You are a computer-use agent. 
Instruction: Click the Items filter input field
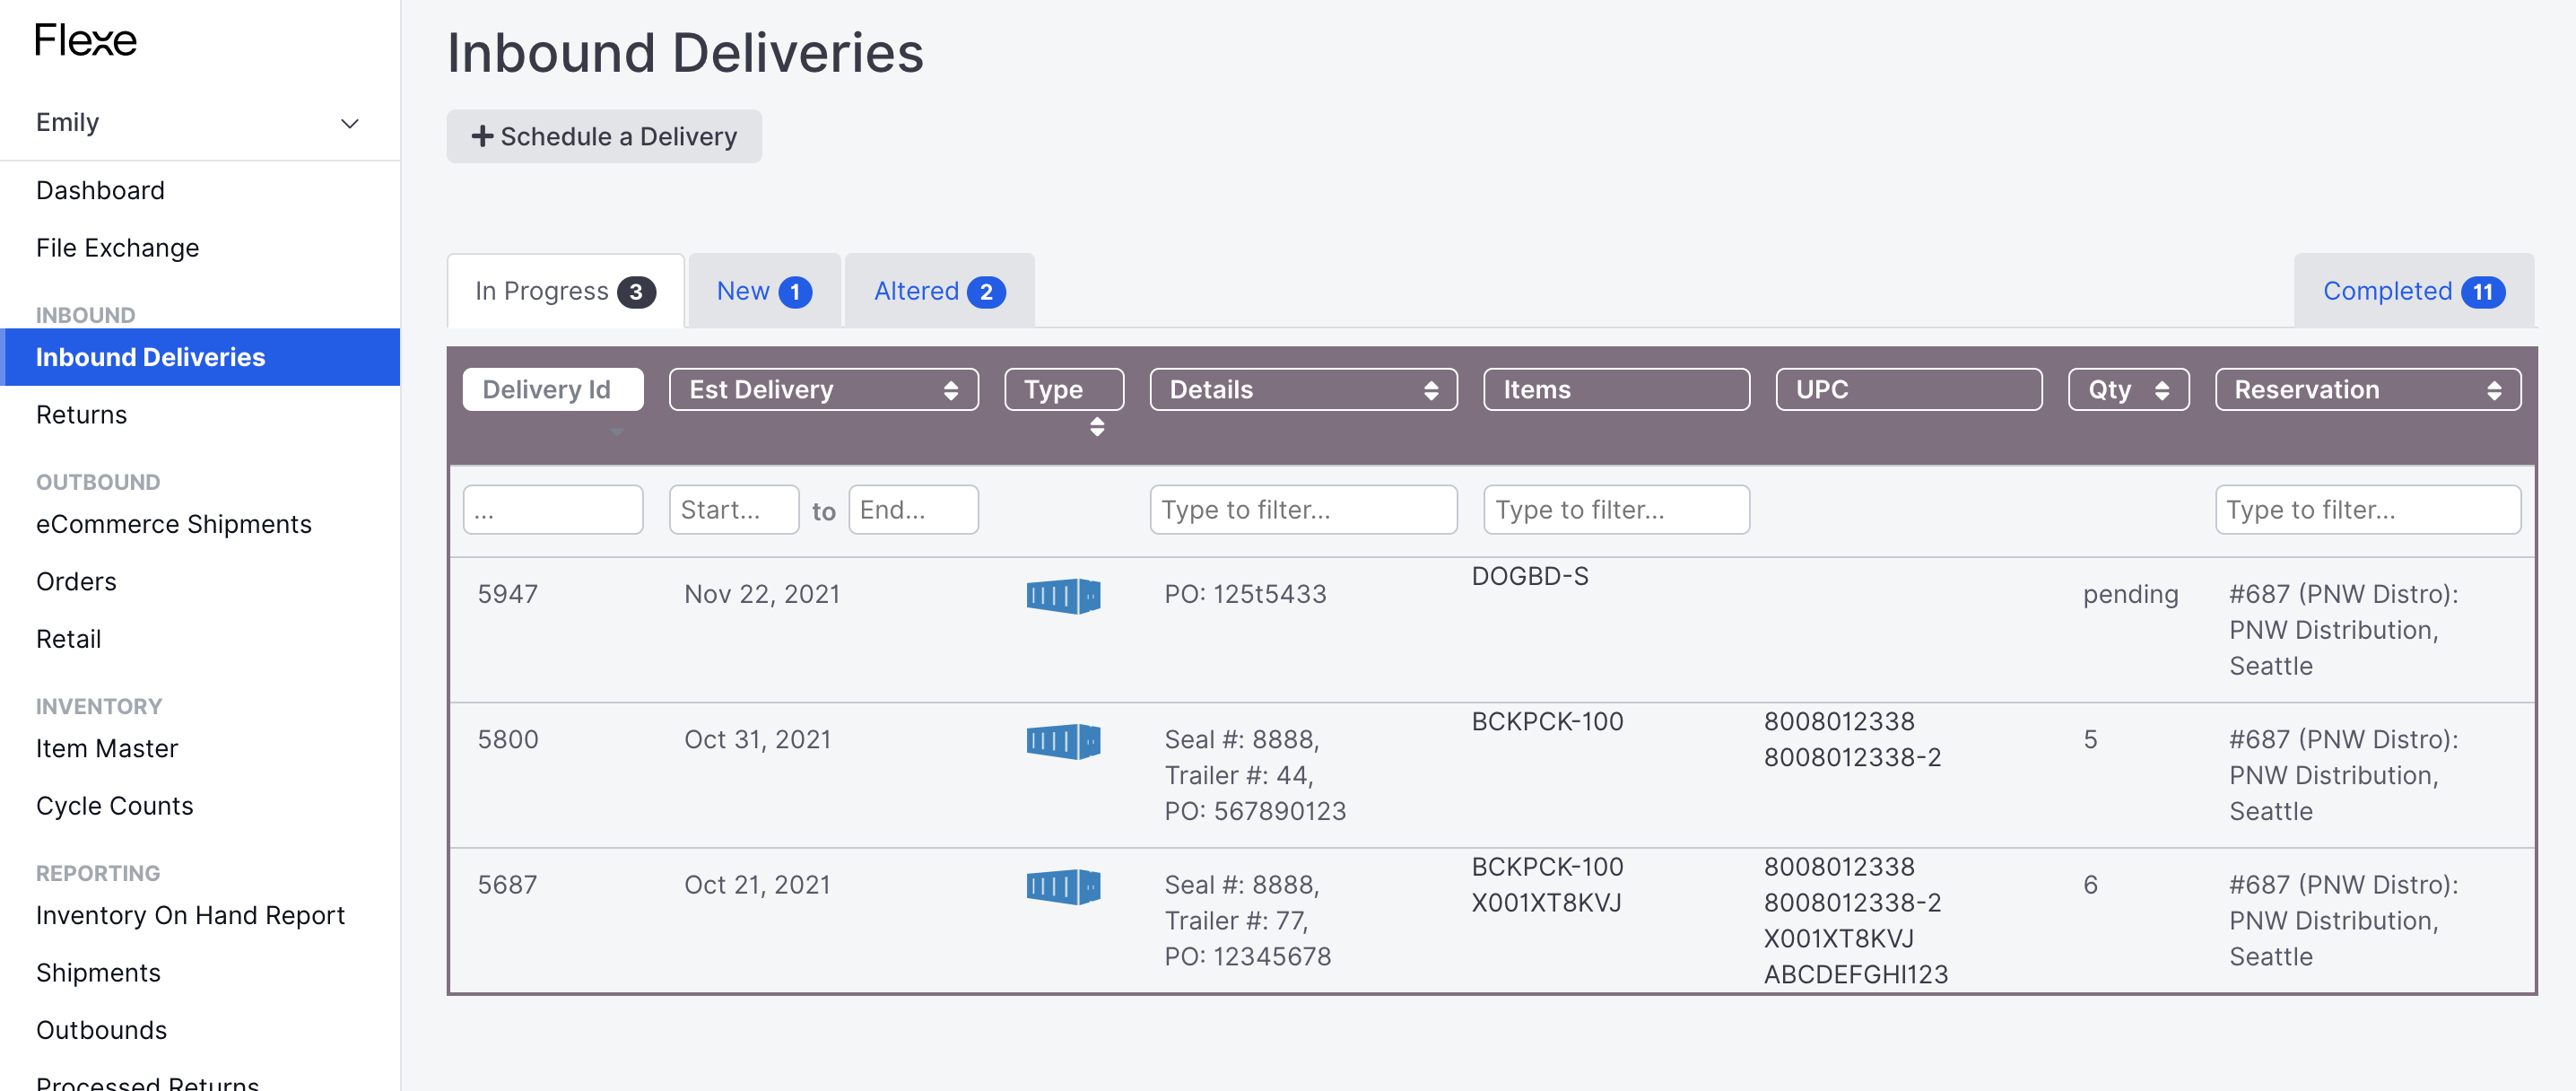(x=1616, y=509)
